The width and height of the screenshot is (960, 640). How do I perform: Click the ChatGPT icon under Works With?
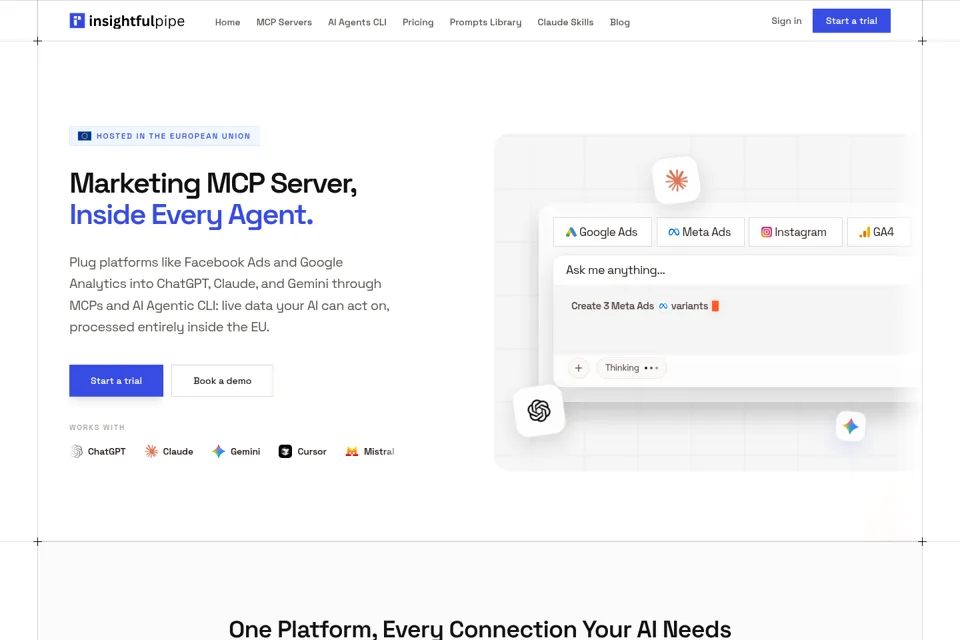click(x=77, y=451)
